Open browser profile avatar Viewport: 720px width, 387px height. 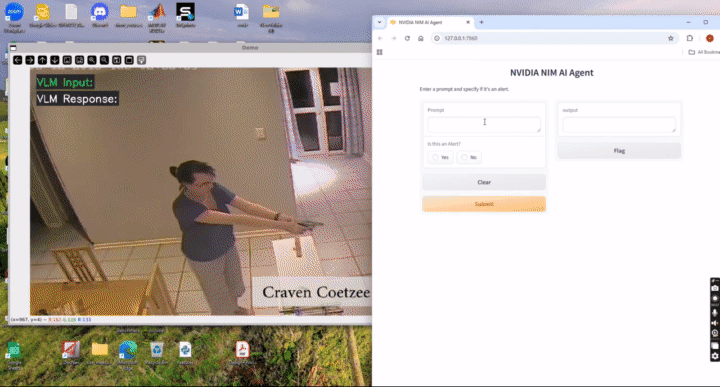[709, 38]
